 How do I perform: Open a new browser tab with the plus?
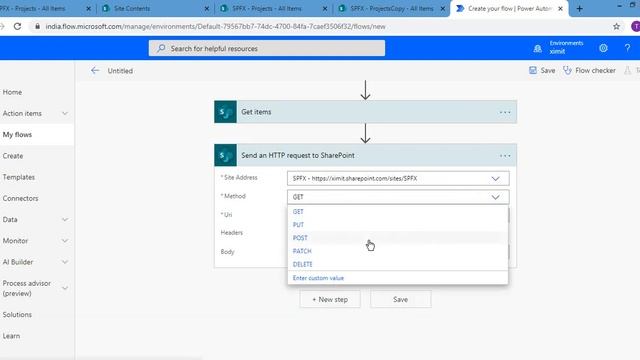click(x=579, y=9)
